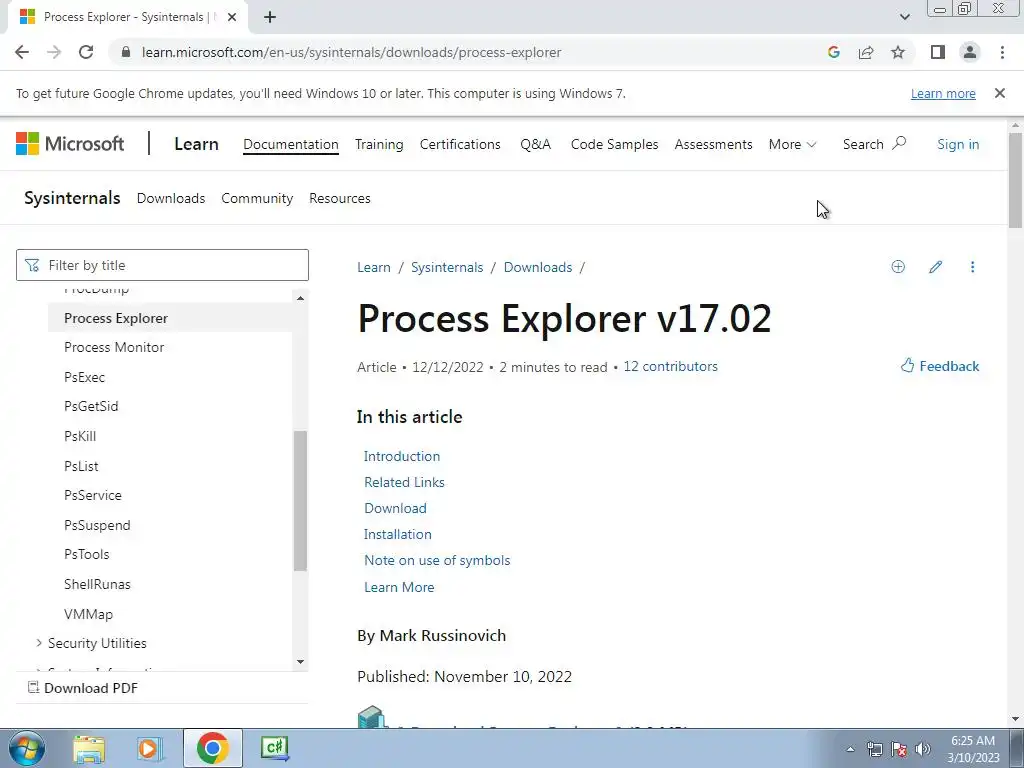Open the tab search dropdown arrow

click(x=904, y=17)
